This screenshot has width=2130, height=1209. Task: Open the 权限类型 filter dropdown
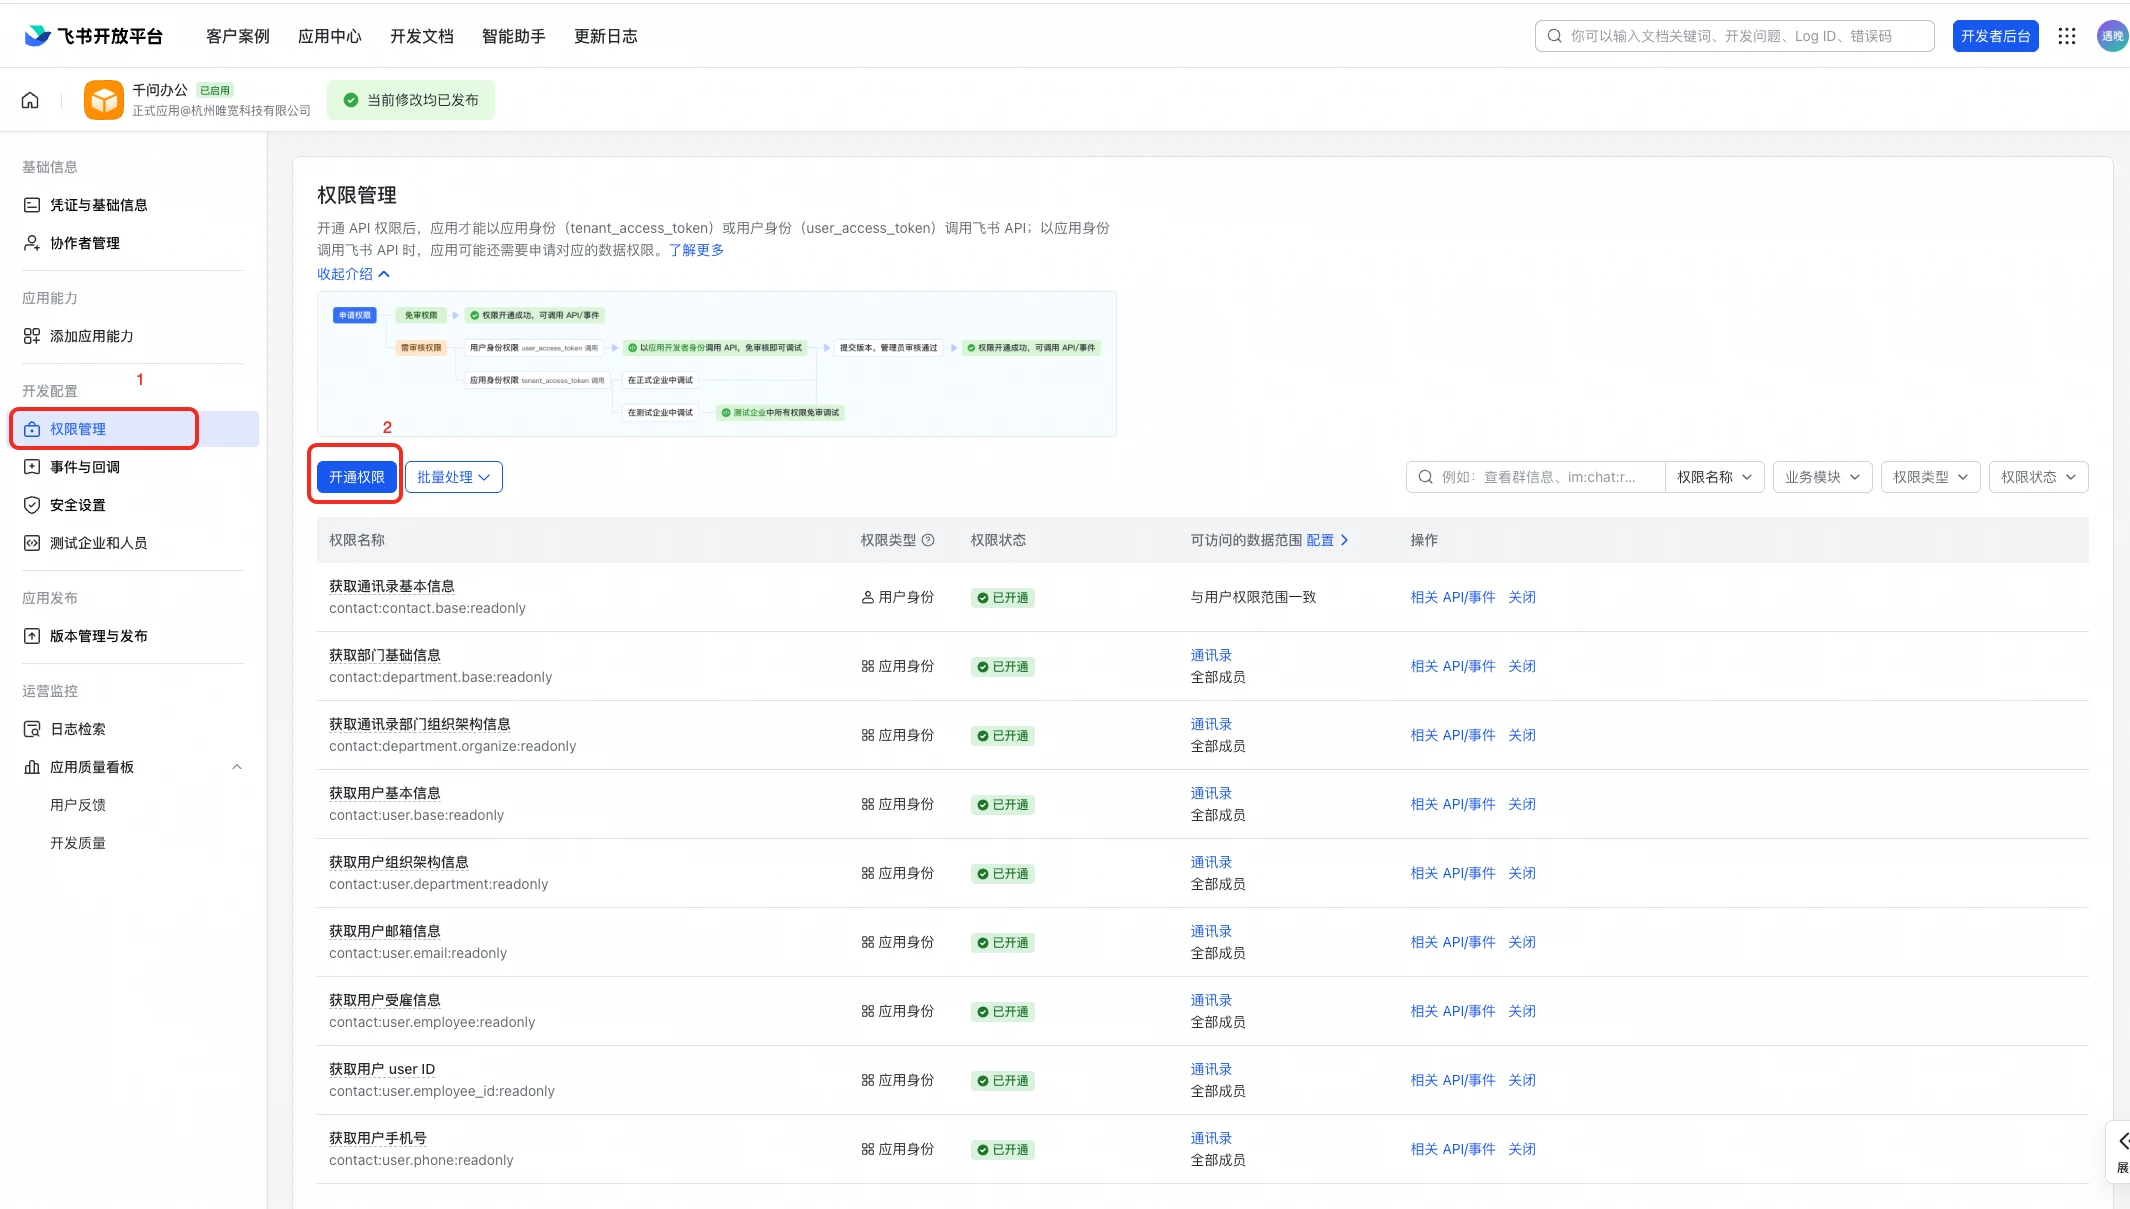[x=1931, y=477]
